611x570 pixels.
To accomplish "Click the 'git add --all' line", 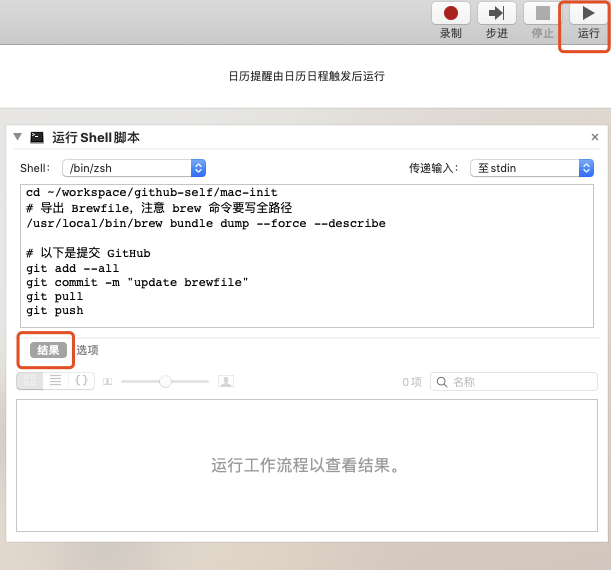I will [x=72, y=268].
